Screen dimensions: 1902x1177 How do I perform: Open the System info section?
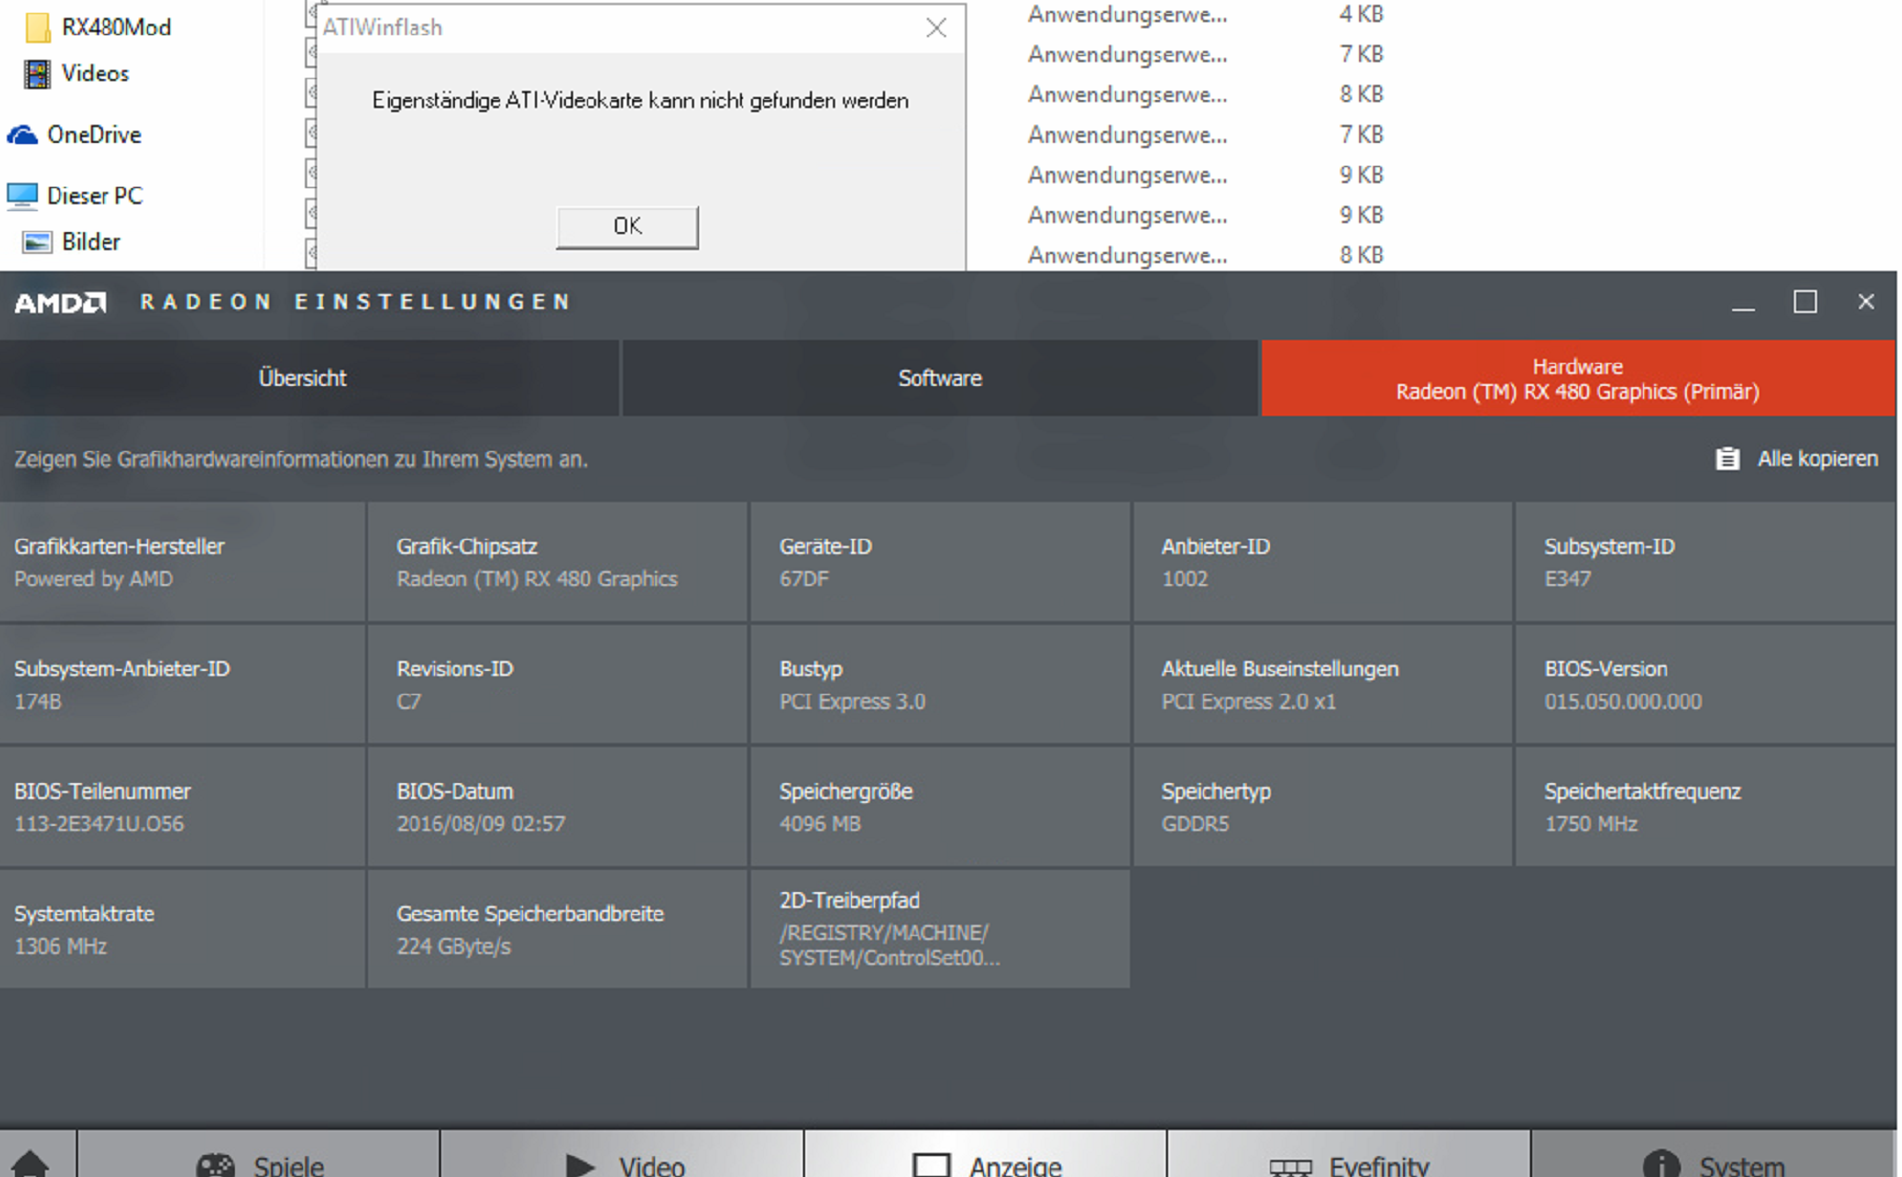tap(1712, 1163)
